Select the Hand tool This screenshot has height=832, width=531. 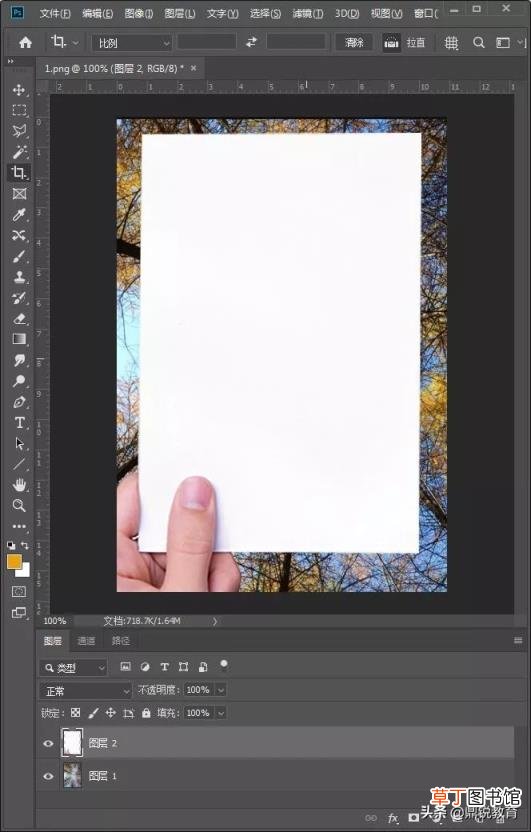click(19, 484)
